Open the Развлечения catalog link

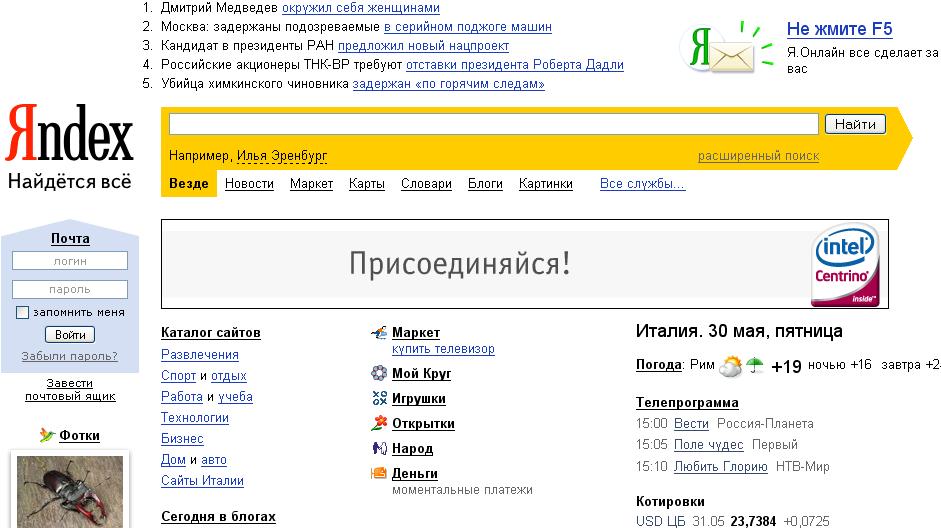click(x=200, y=355)
